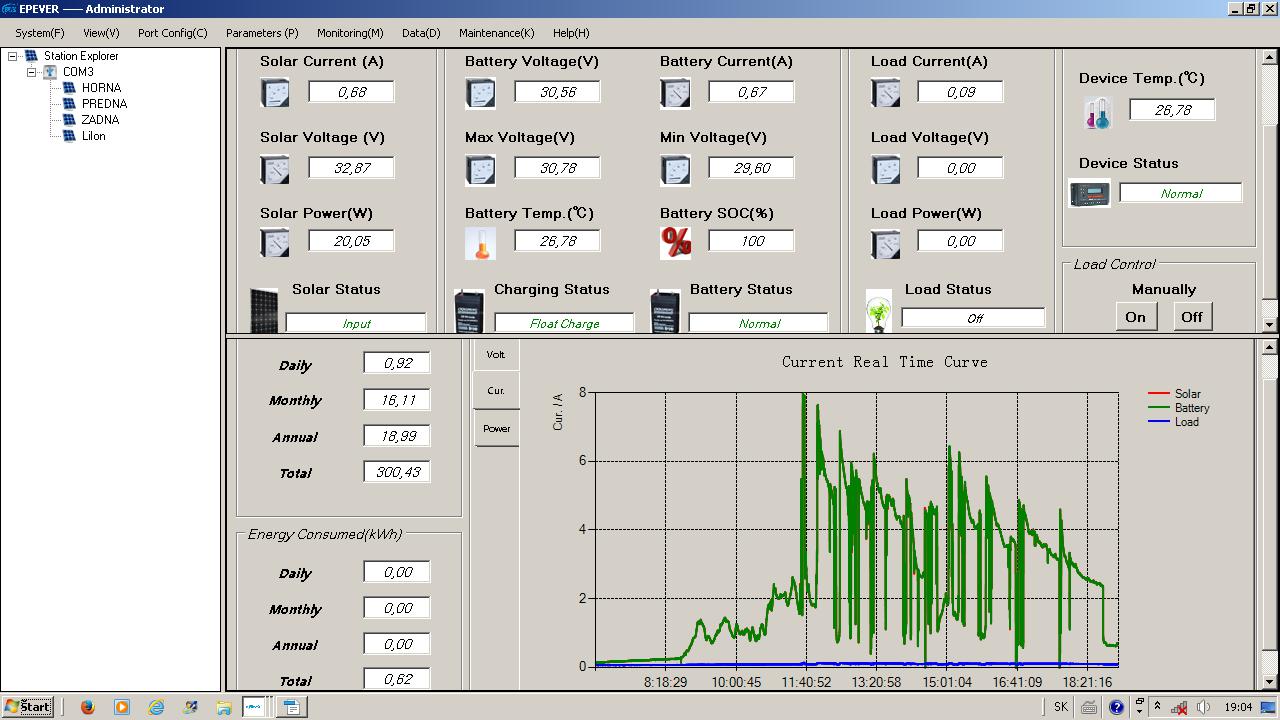The image size is (1280, 720).
Task: Click the Battery Temp thermometer icon
Action: (480, 242)
